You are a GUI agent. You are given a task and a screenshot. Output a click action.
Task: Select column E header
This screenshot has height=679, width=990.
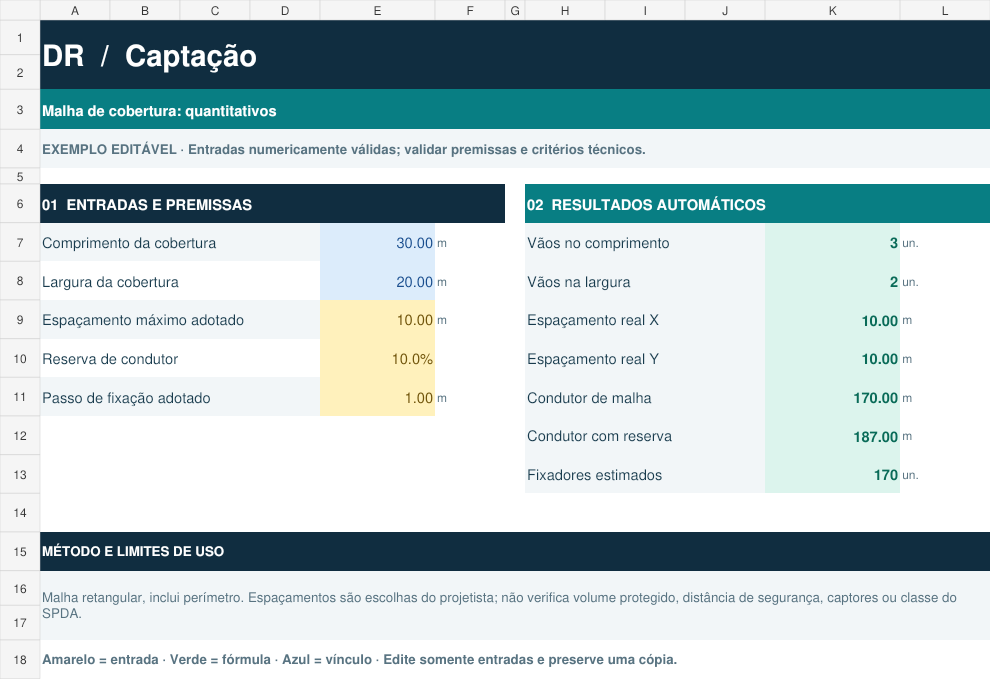[377, 10]
